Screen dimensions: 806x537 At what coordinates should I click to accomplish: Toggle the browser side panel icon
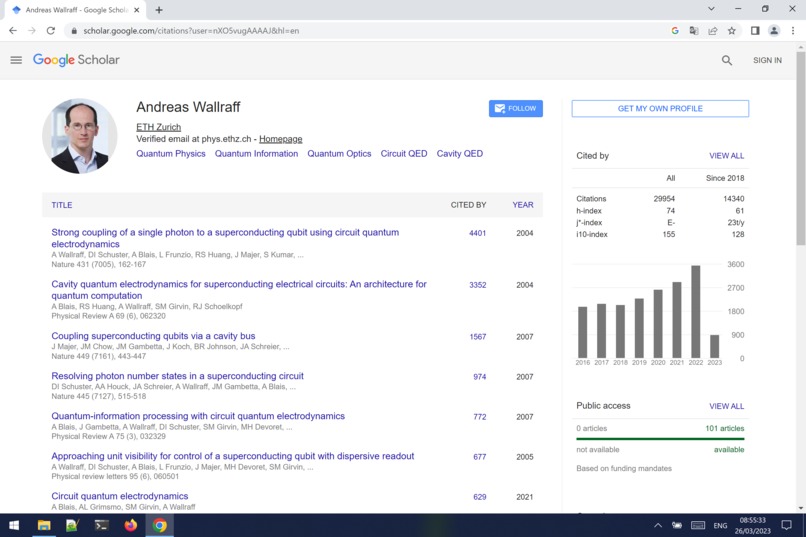pos(755,31)
